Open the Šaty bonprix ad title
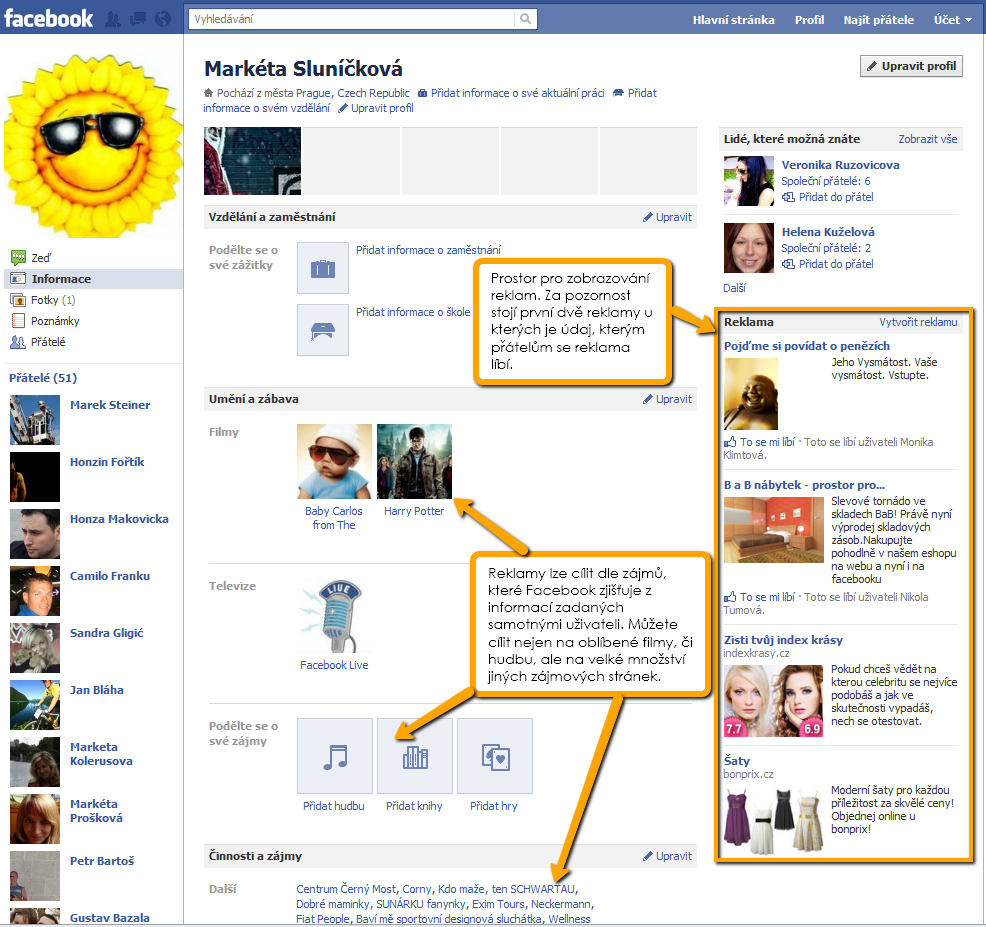The width and height of the screenshot is (986, 927). click(736, 761)
